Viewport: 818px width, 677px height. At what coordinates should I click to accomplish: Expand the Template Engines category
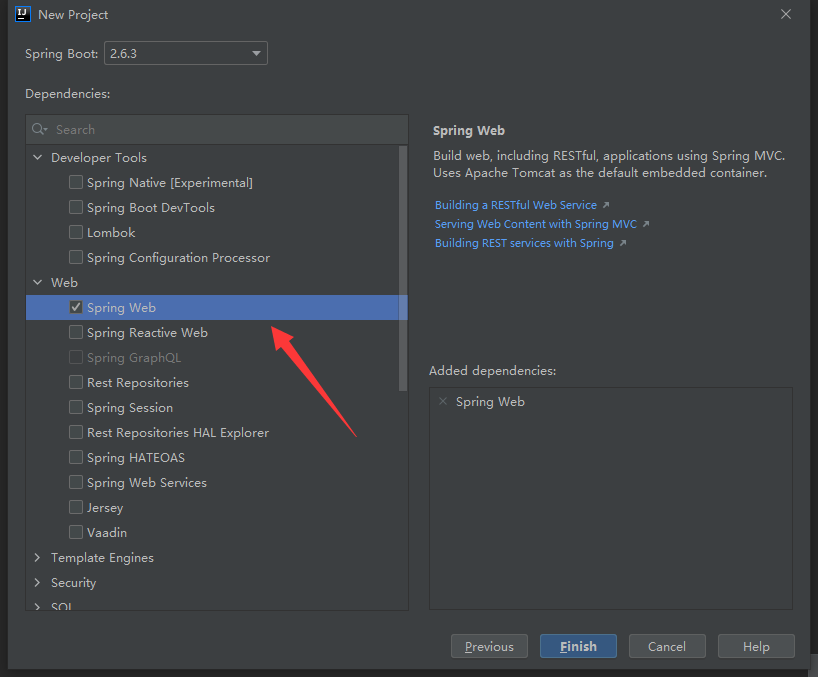[38, 557]
